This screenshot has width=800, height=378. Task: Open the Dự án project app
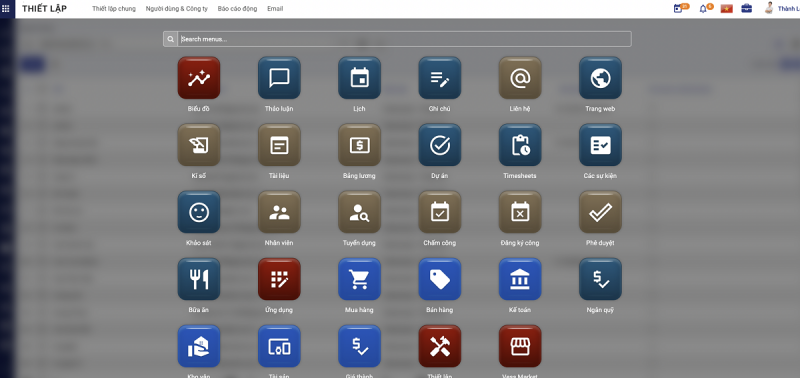(x=440, y=145)
